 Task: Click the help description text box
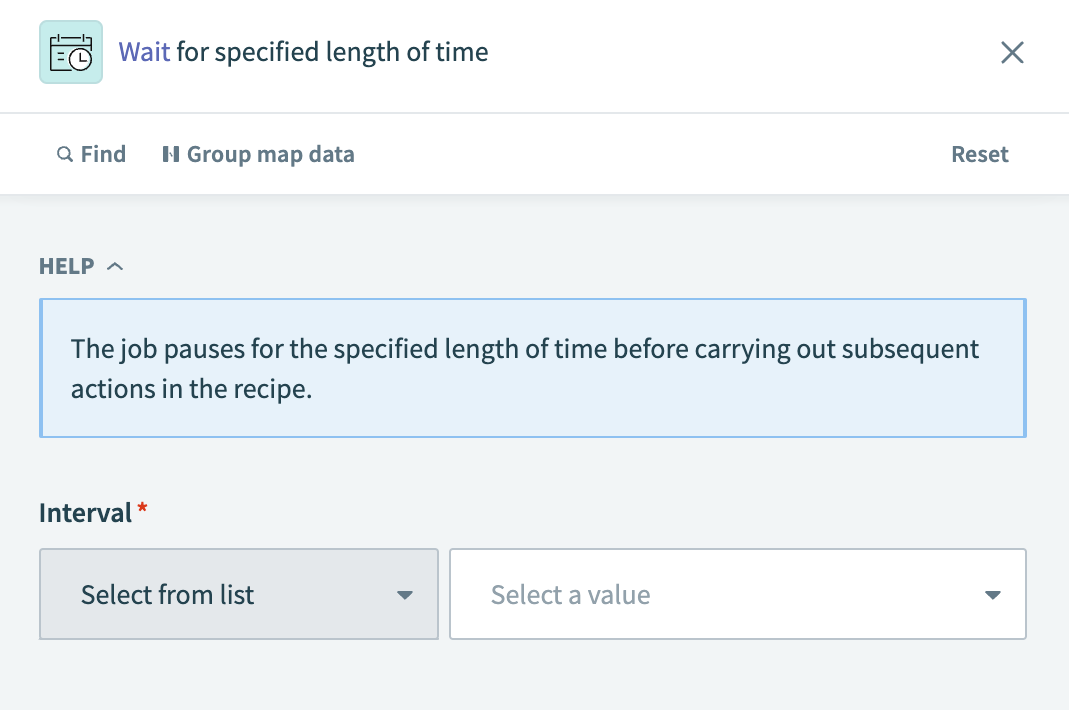[533, 368]
